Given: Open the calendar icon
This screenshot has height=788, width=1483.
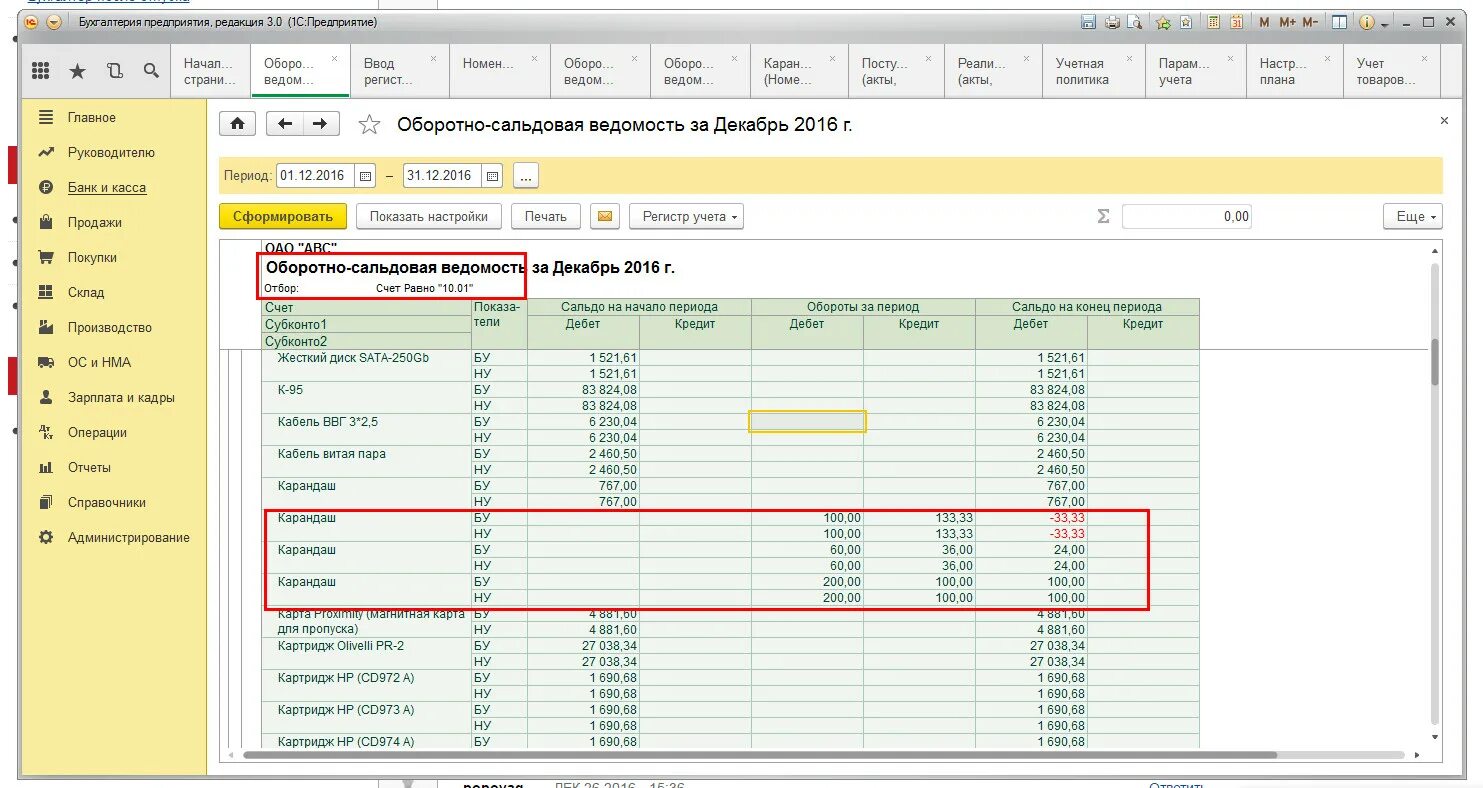Looking at the screenshot, I should pos(1236,22).
